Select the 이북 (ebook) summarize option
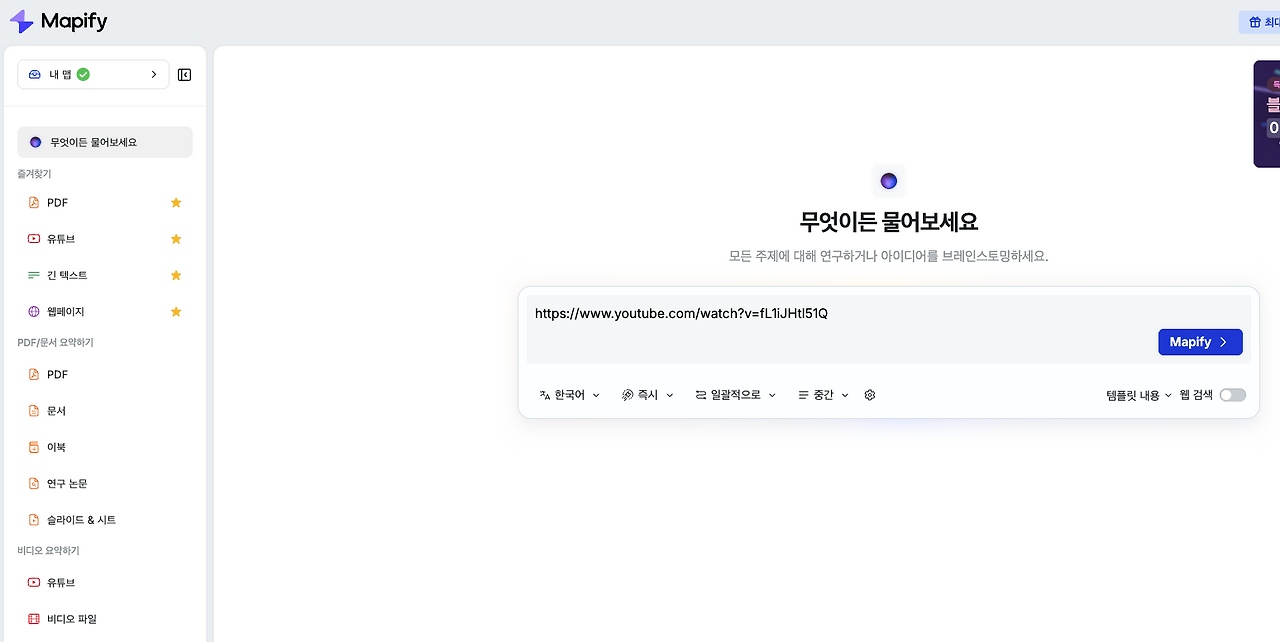The width and height of the screenshot is (1280, 642). [58, 446]
